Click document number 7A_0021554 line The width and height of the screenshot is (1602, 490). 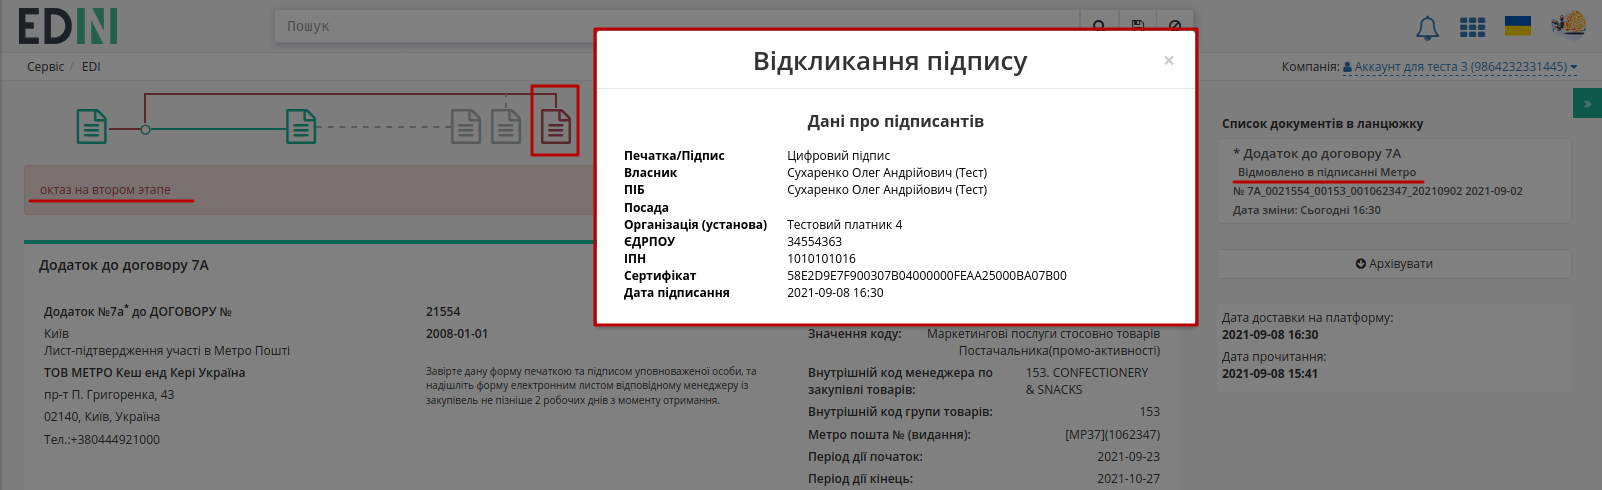coord(1378,191)
